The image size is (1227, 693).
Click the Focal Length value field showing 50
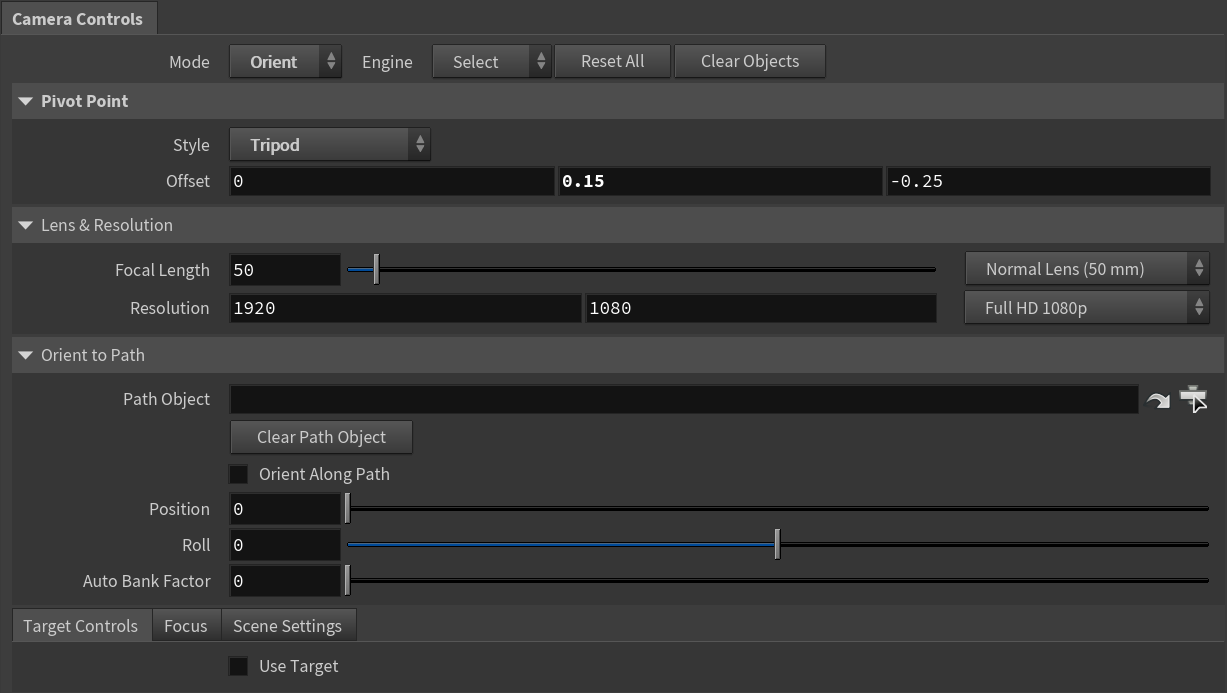[285, 270]
